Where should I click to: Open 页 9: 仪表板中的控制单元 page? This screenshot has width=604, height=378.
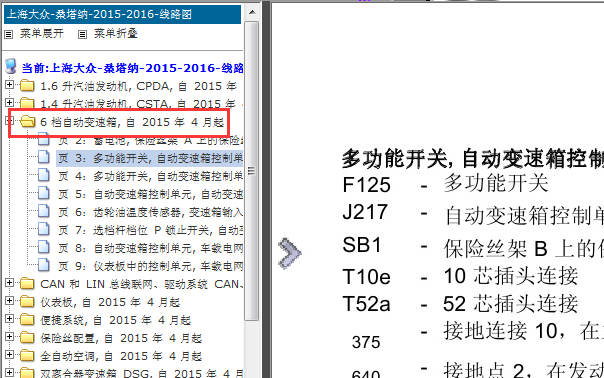tap(150, 266)
